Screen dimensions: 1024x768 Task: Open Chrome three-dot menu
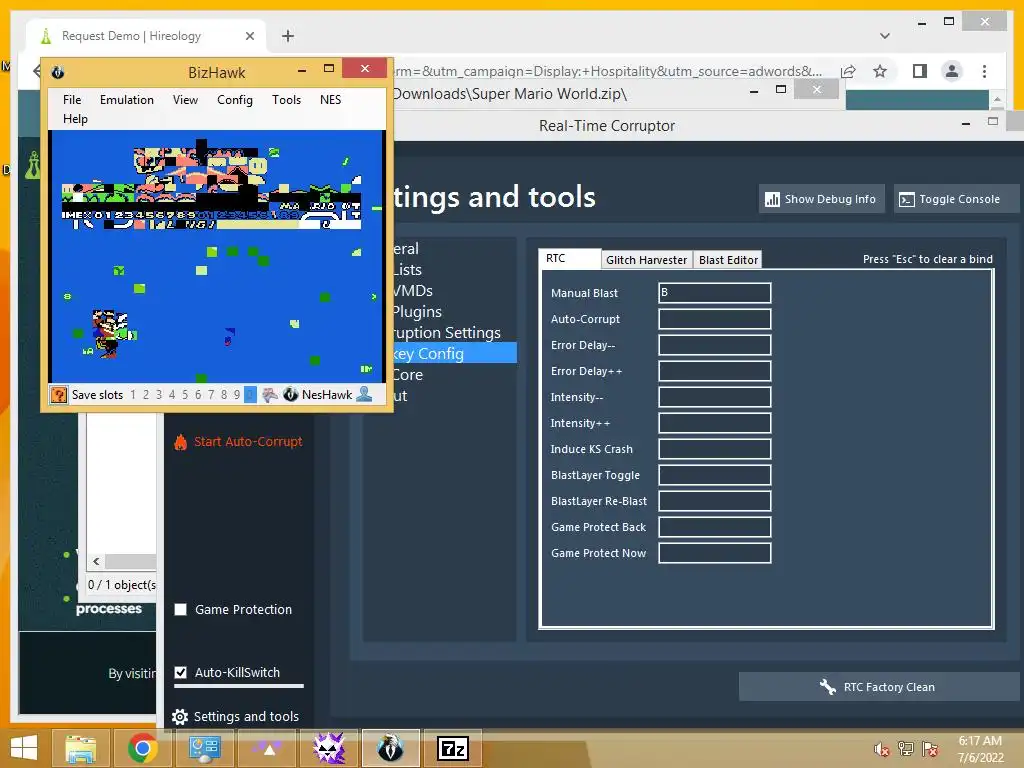tap(984, 71)
